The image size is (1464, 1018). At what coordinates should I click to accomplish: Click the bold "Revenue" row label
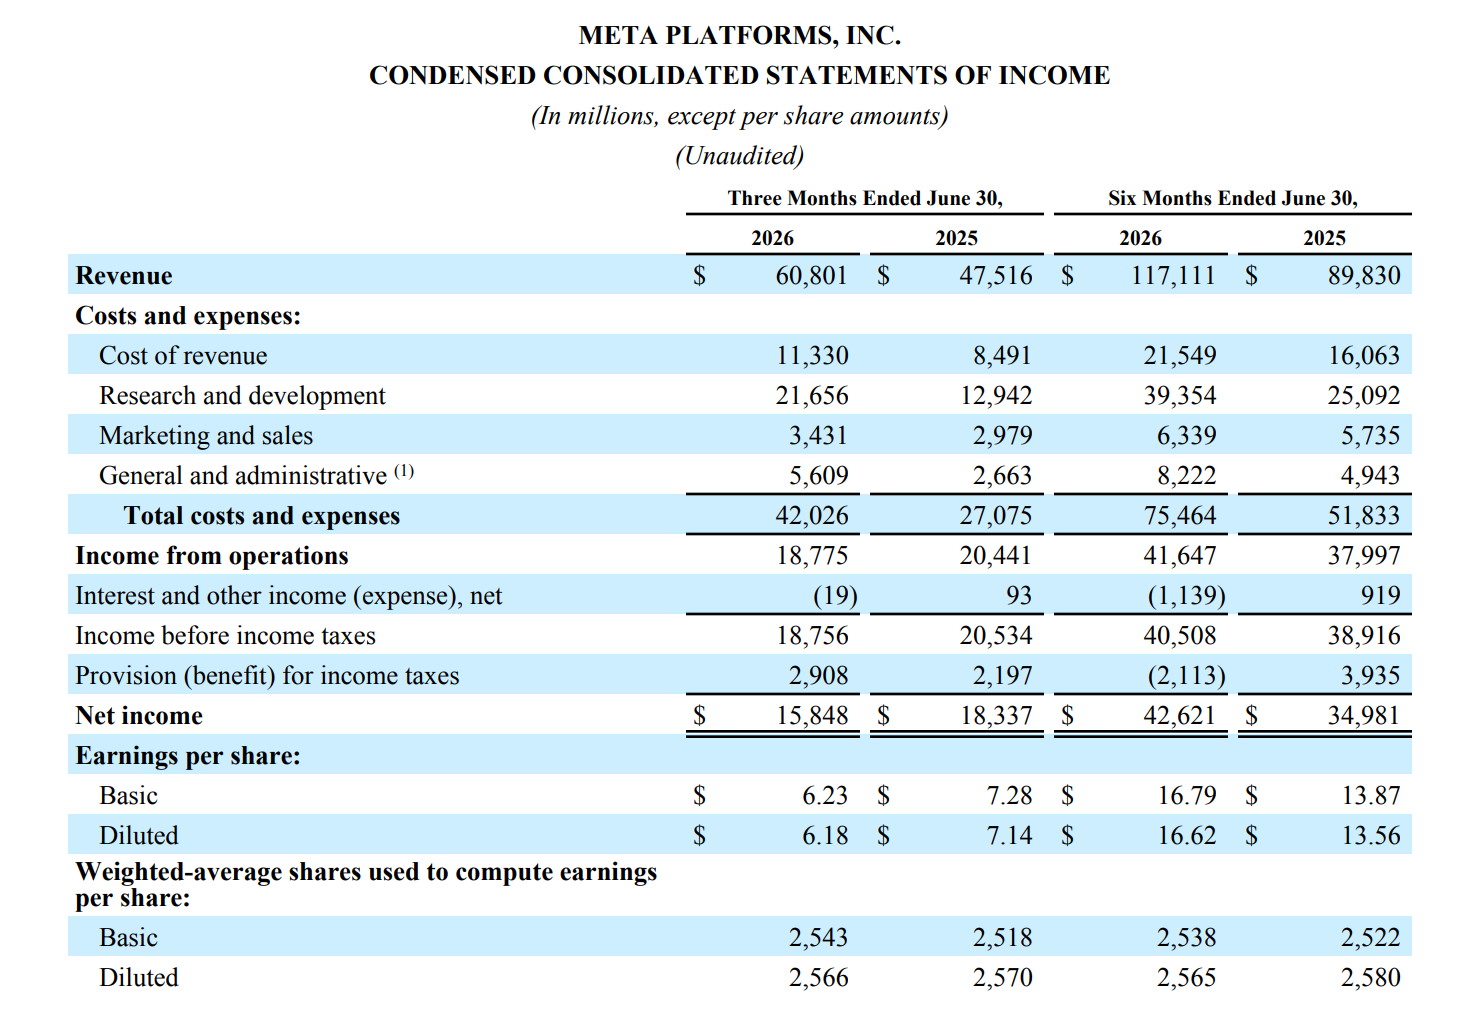[x=124, y=276]
